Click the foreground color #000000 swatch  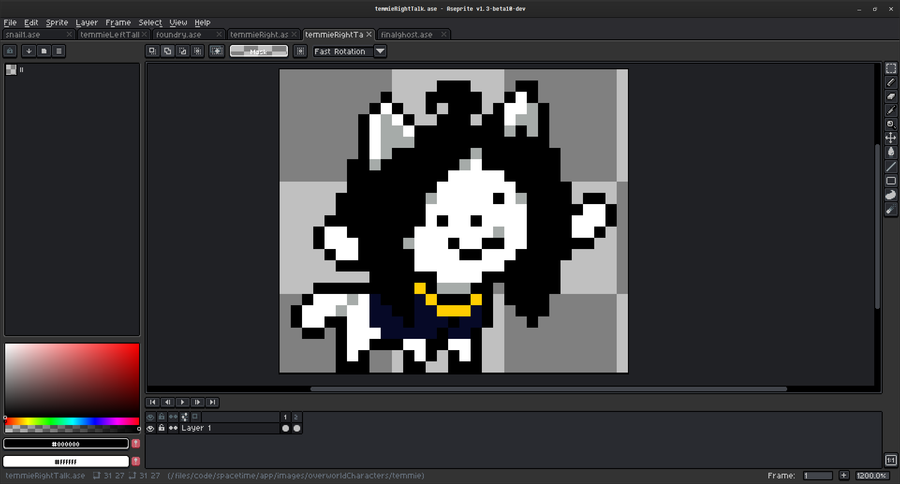click(66, 444)
